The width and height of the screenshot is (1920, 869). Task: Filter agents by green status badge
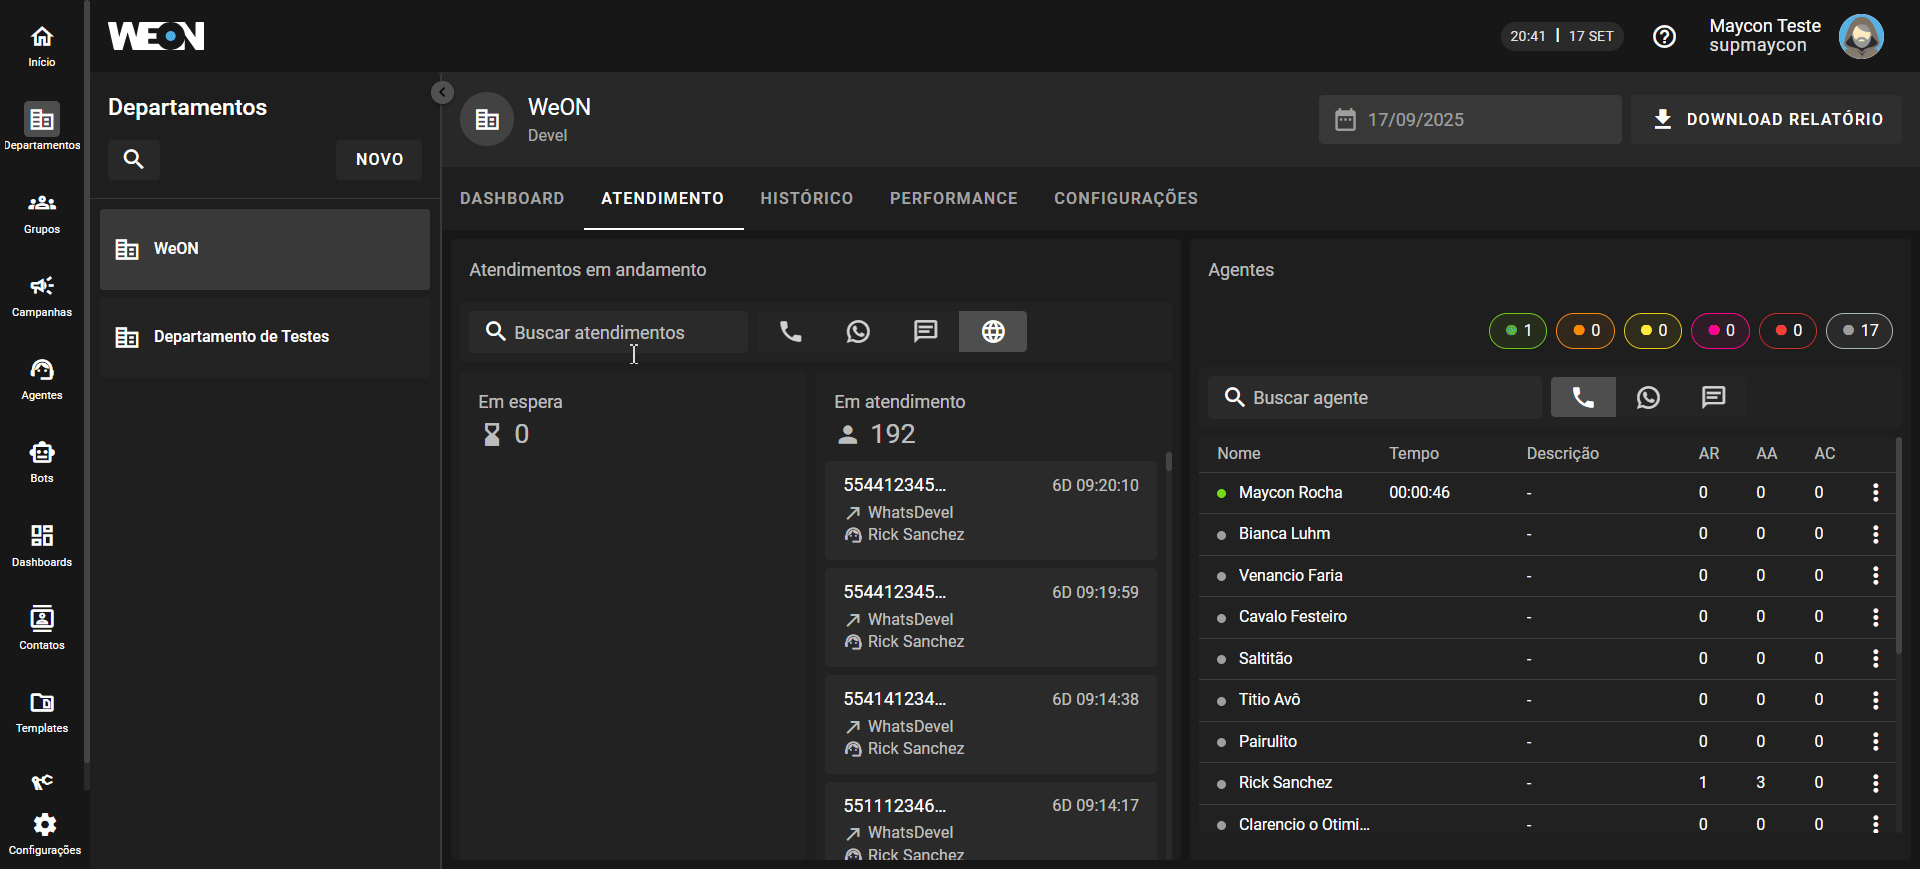pyautogui.click(x=1517, y=331)
